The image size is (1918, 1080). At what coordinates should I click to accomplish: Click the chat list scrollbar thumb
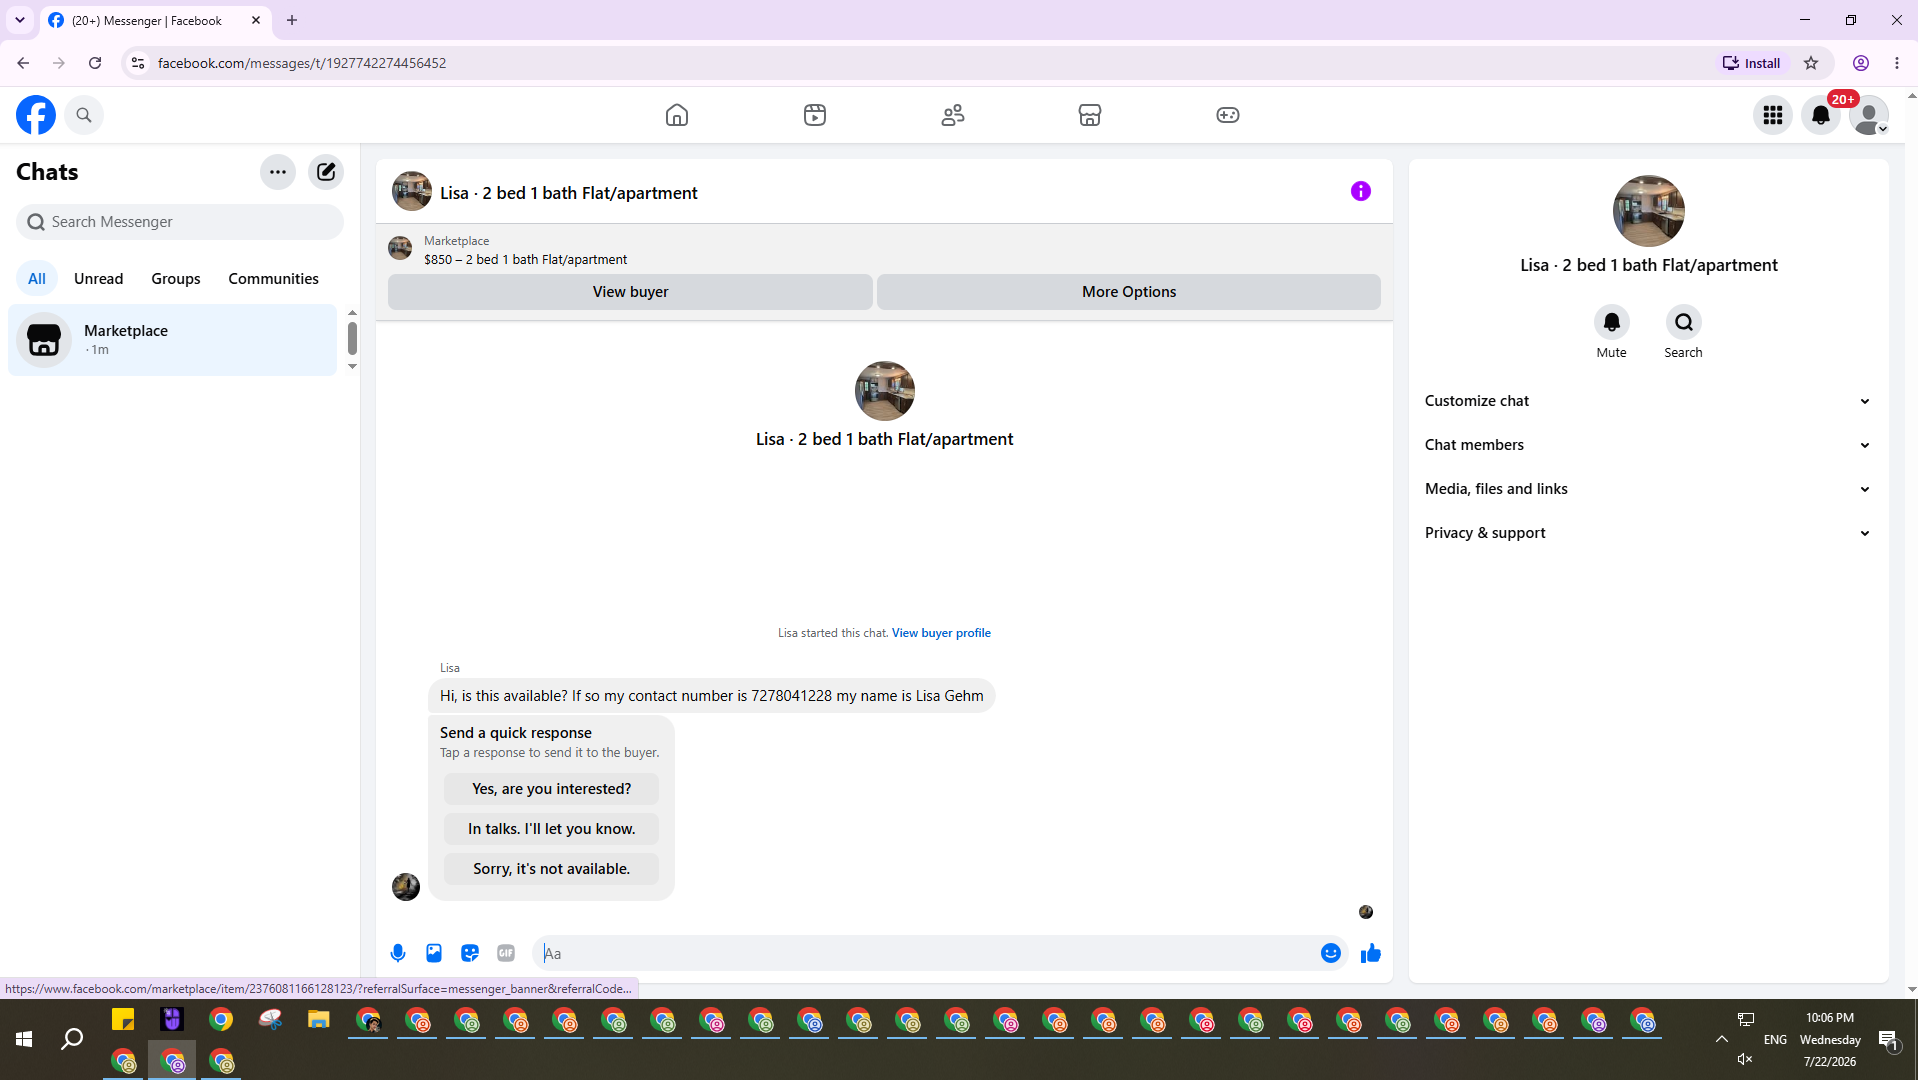[352, 339]
